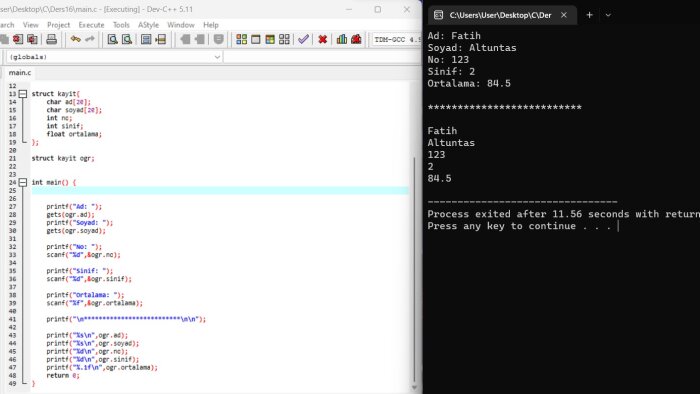The image size is (700, 394).
Task: Click the 'Press any key to continue' line
Action: (x=519, y=226)
